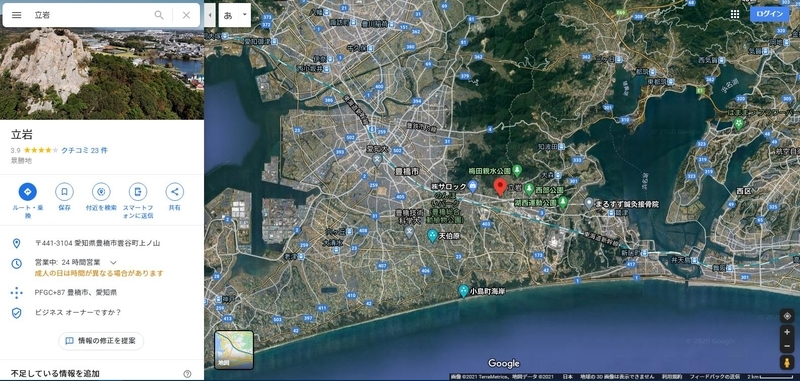The image size is (800, 381).
Task: Toggle the 地図 map layer thumbnail
Action: (234, 350)
